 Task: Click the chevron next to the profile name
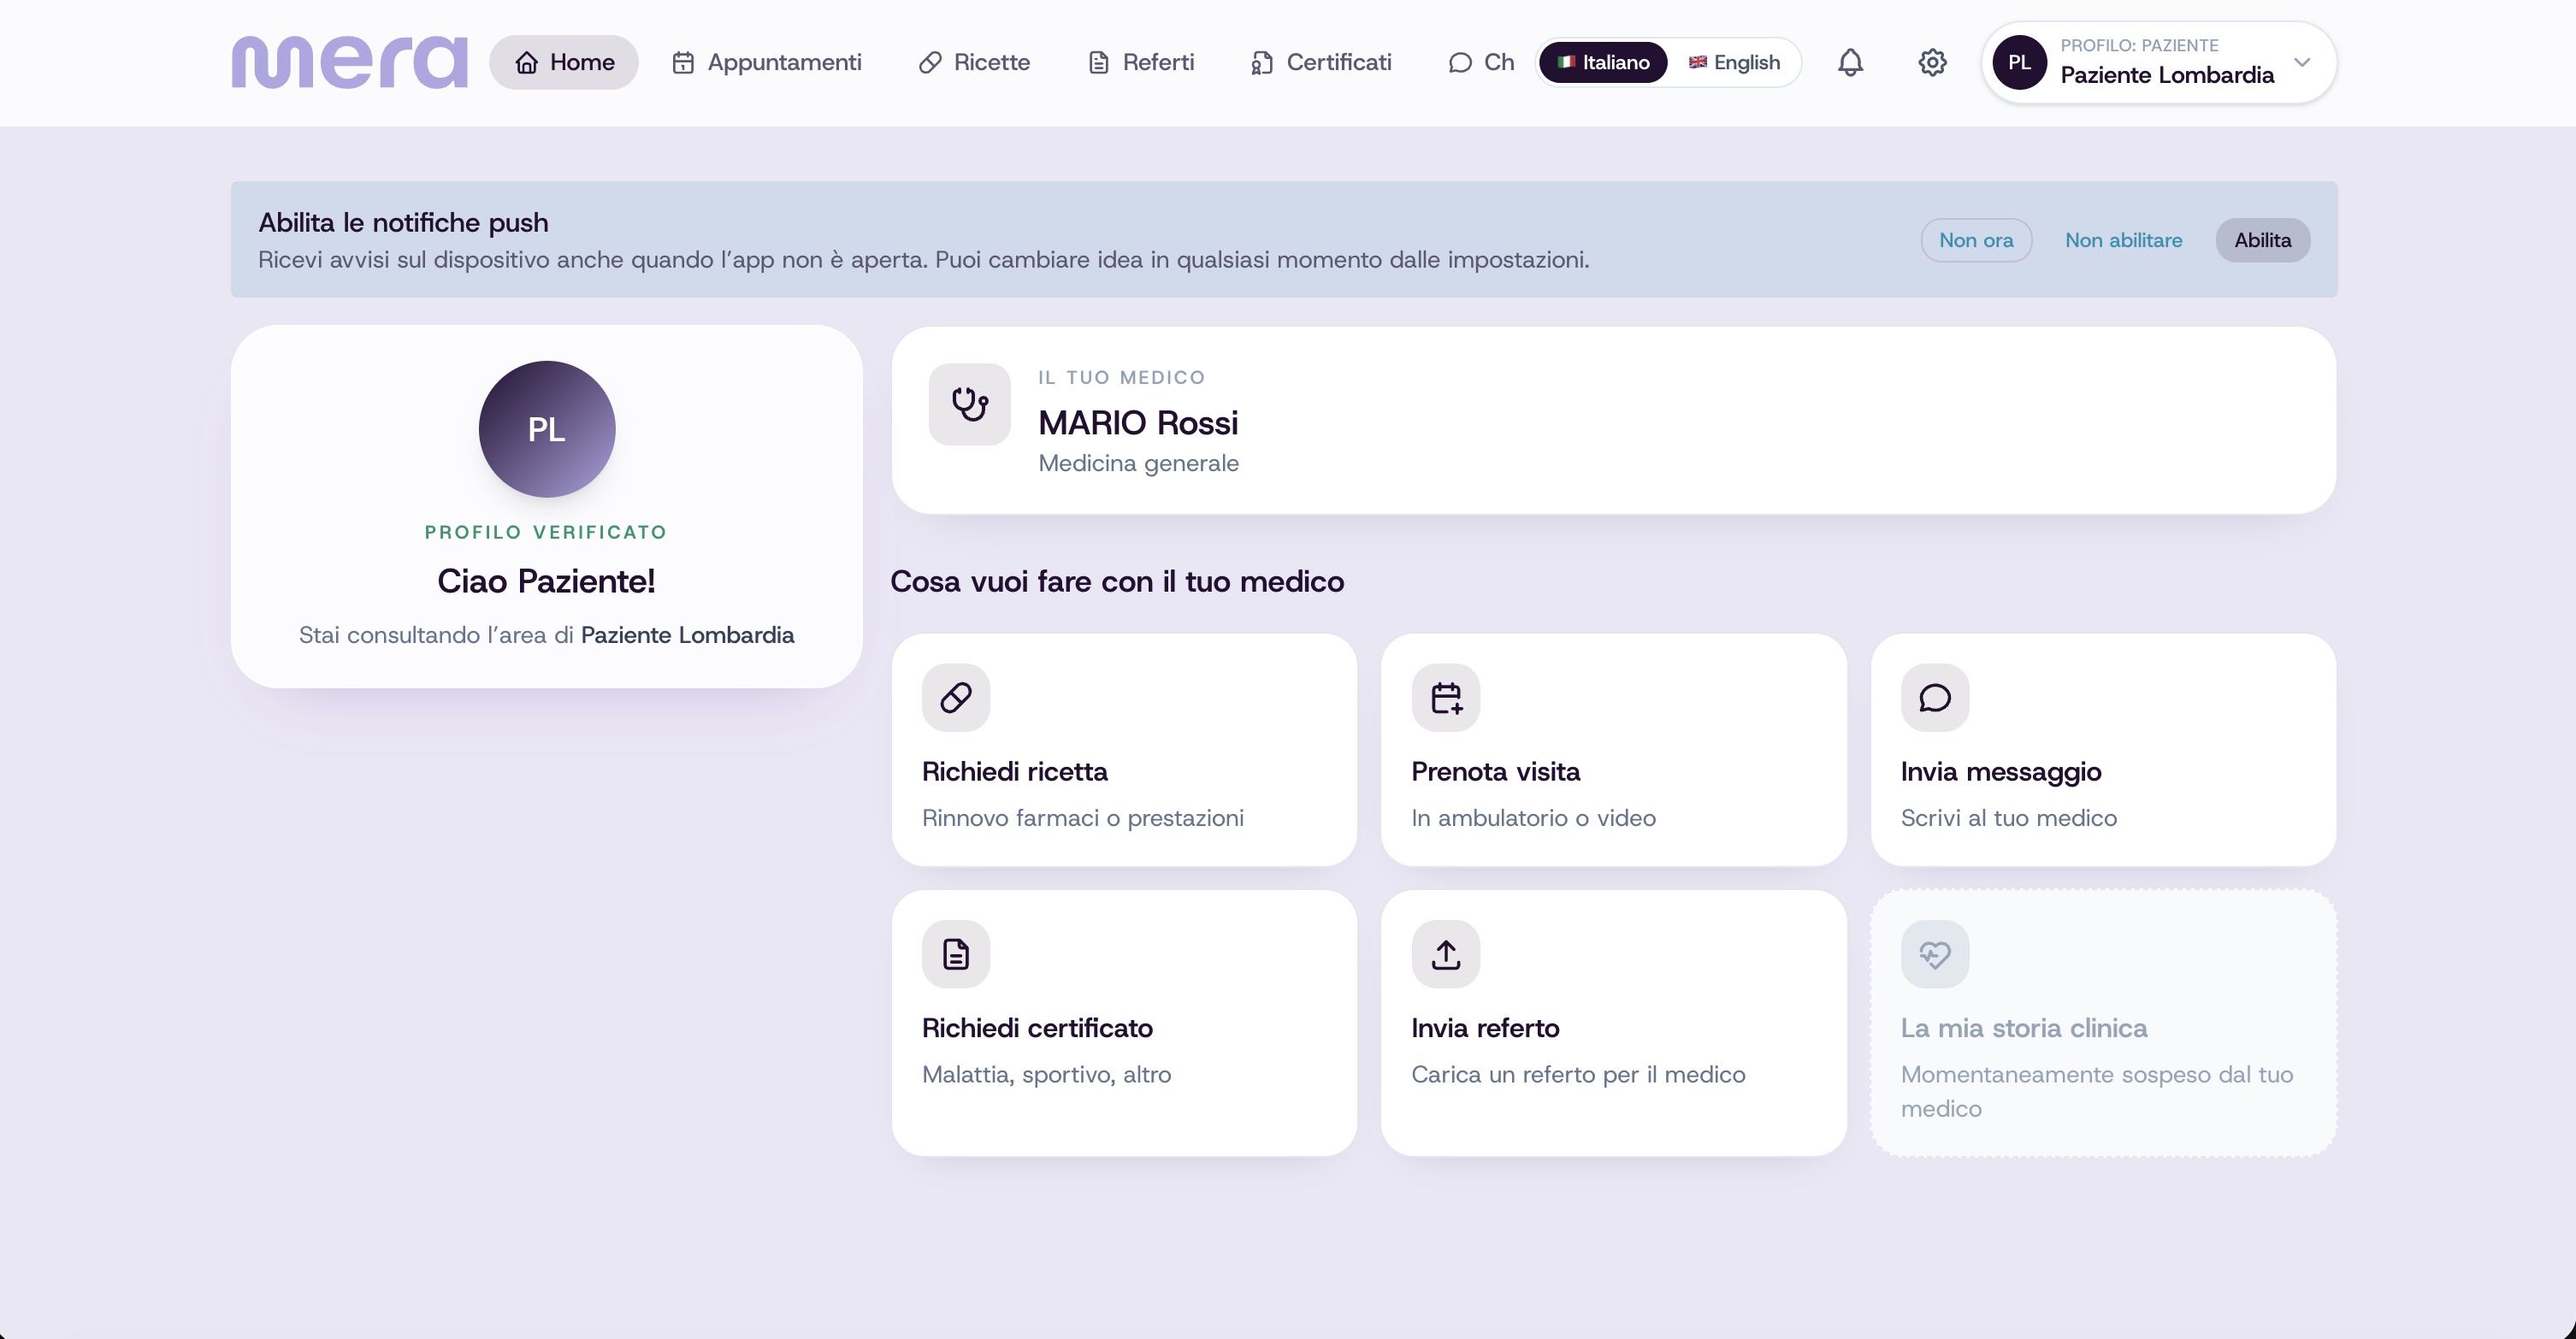coord(2302,62)
